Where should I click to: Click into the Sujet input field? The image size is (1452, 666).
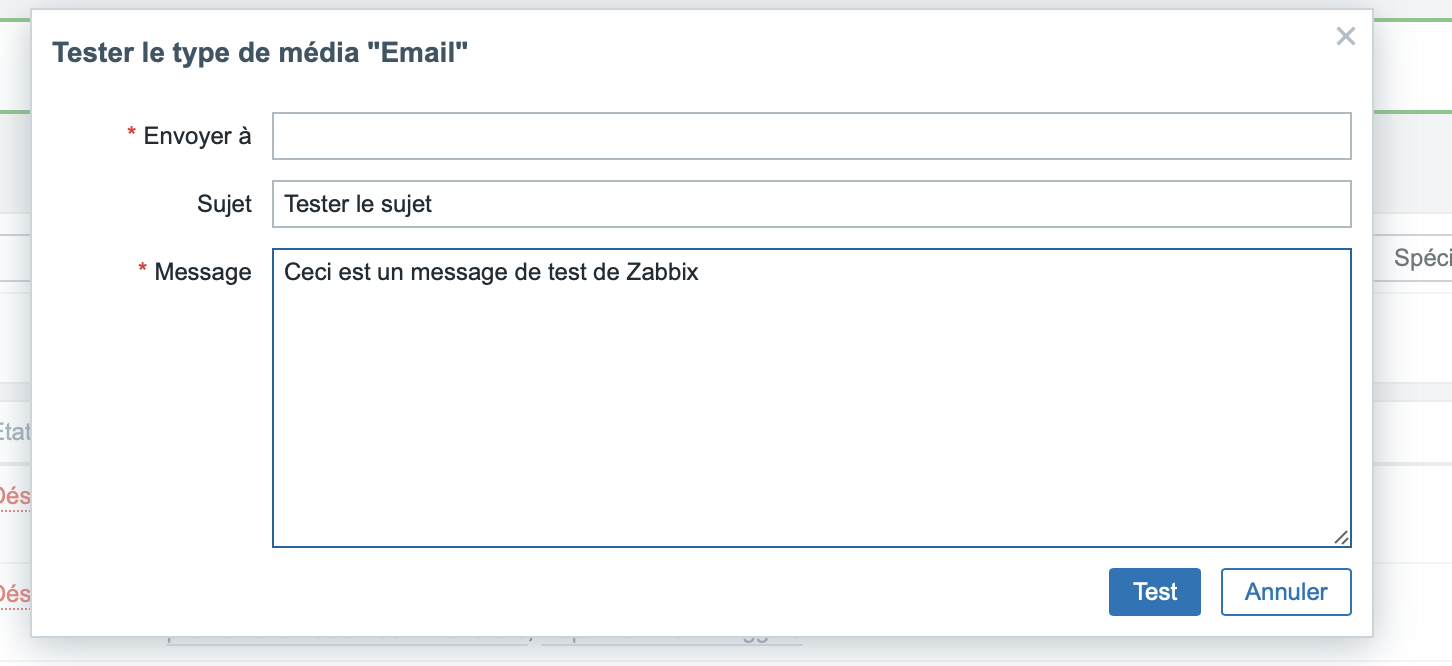click(x=811, y=204)
